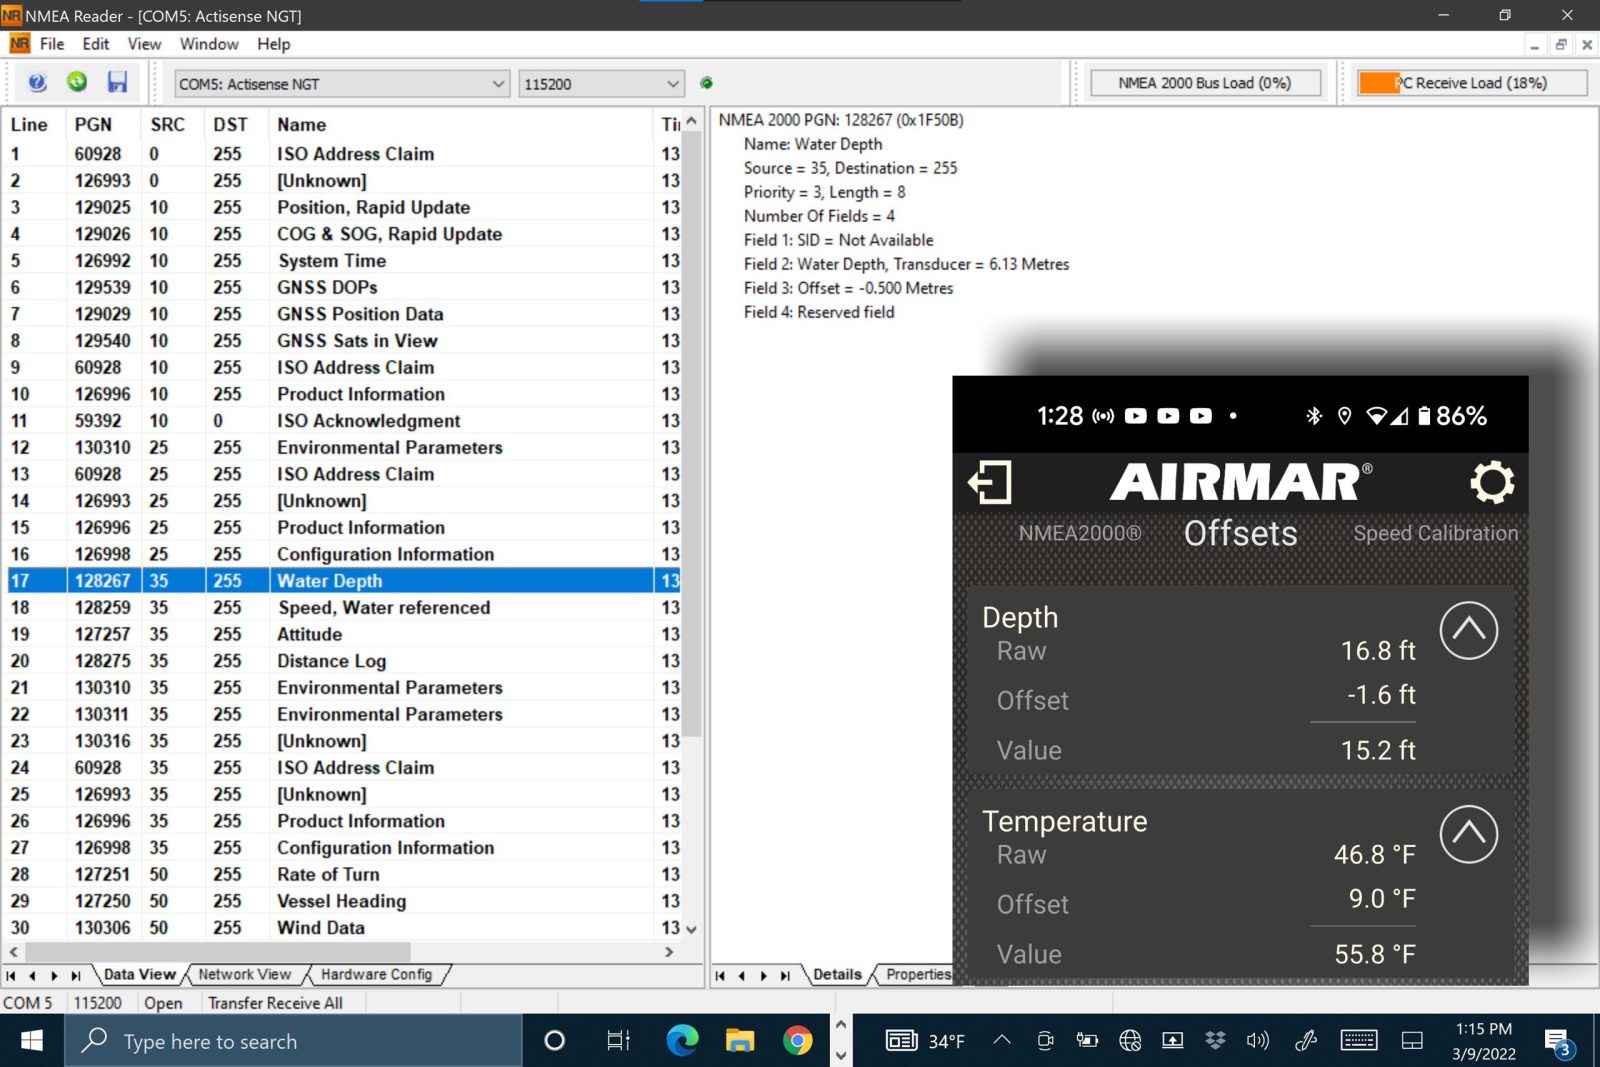Click the NMEA 2000 Bus Load indicator

click(x=1204, y=83)
